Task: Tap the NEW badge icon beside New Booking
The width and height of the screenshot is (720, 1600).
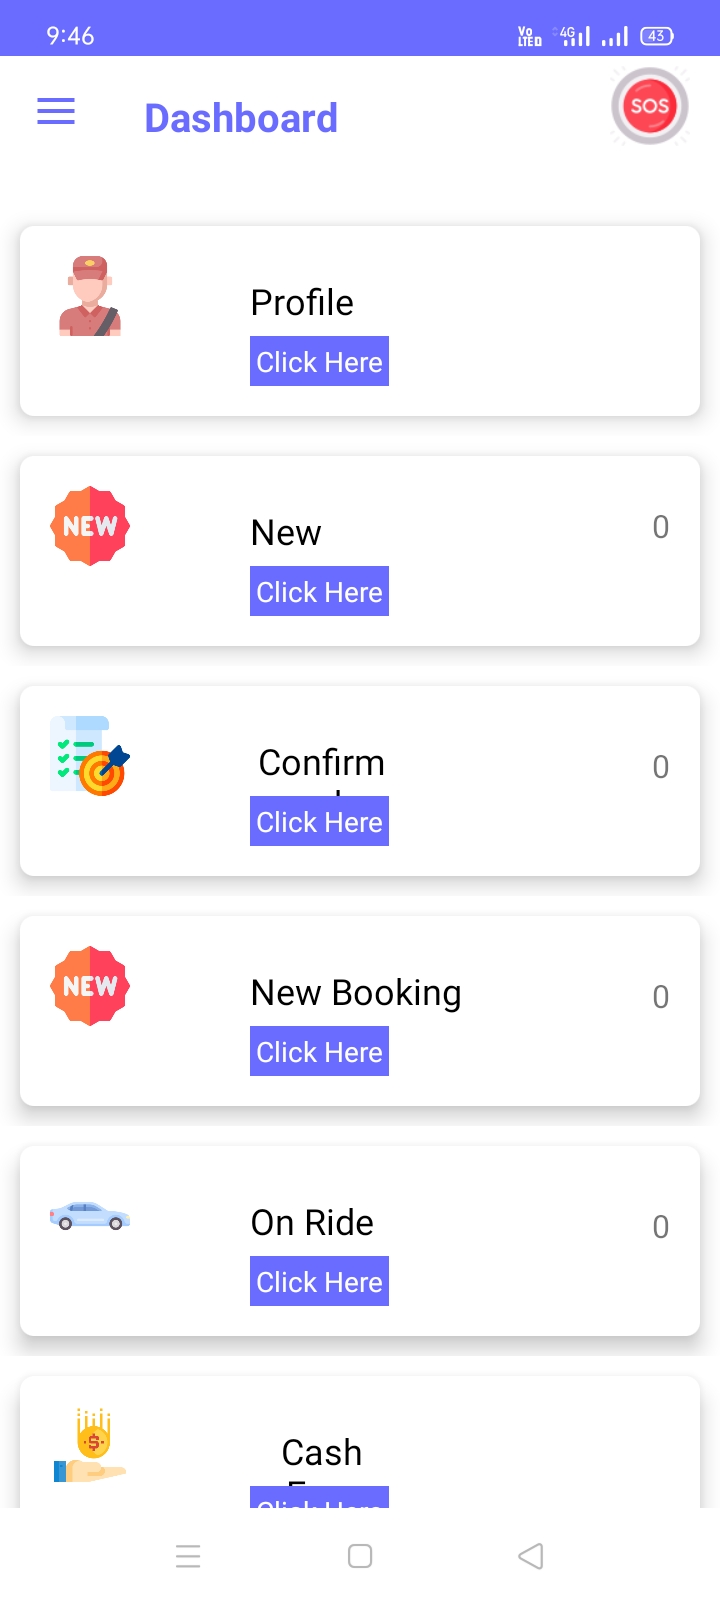Action: [90, 986]
